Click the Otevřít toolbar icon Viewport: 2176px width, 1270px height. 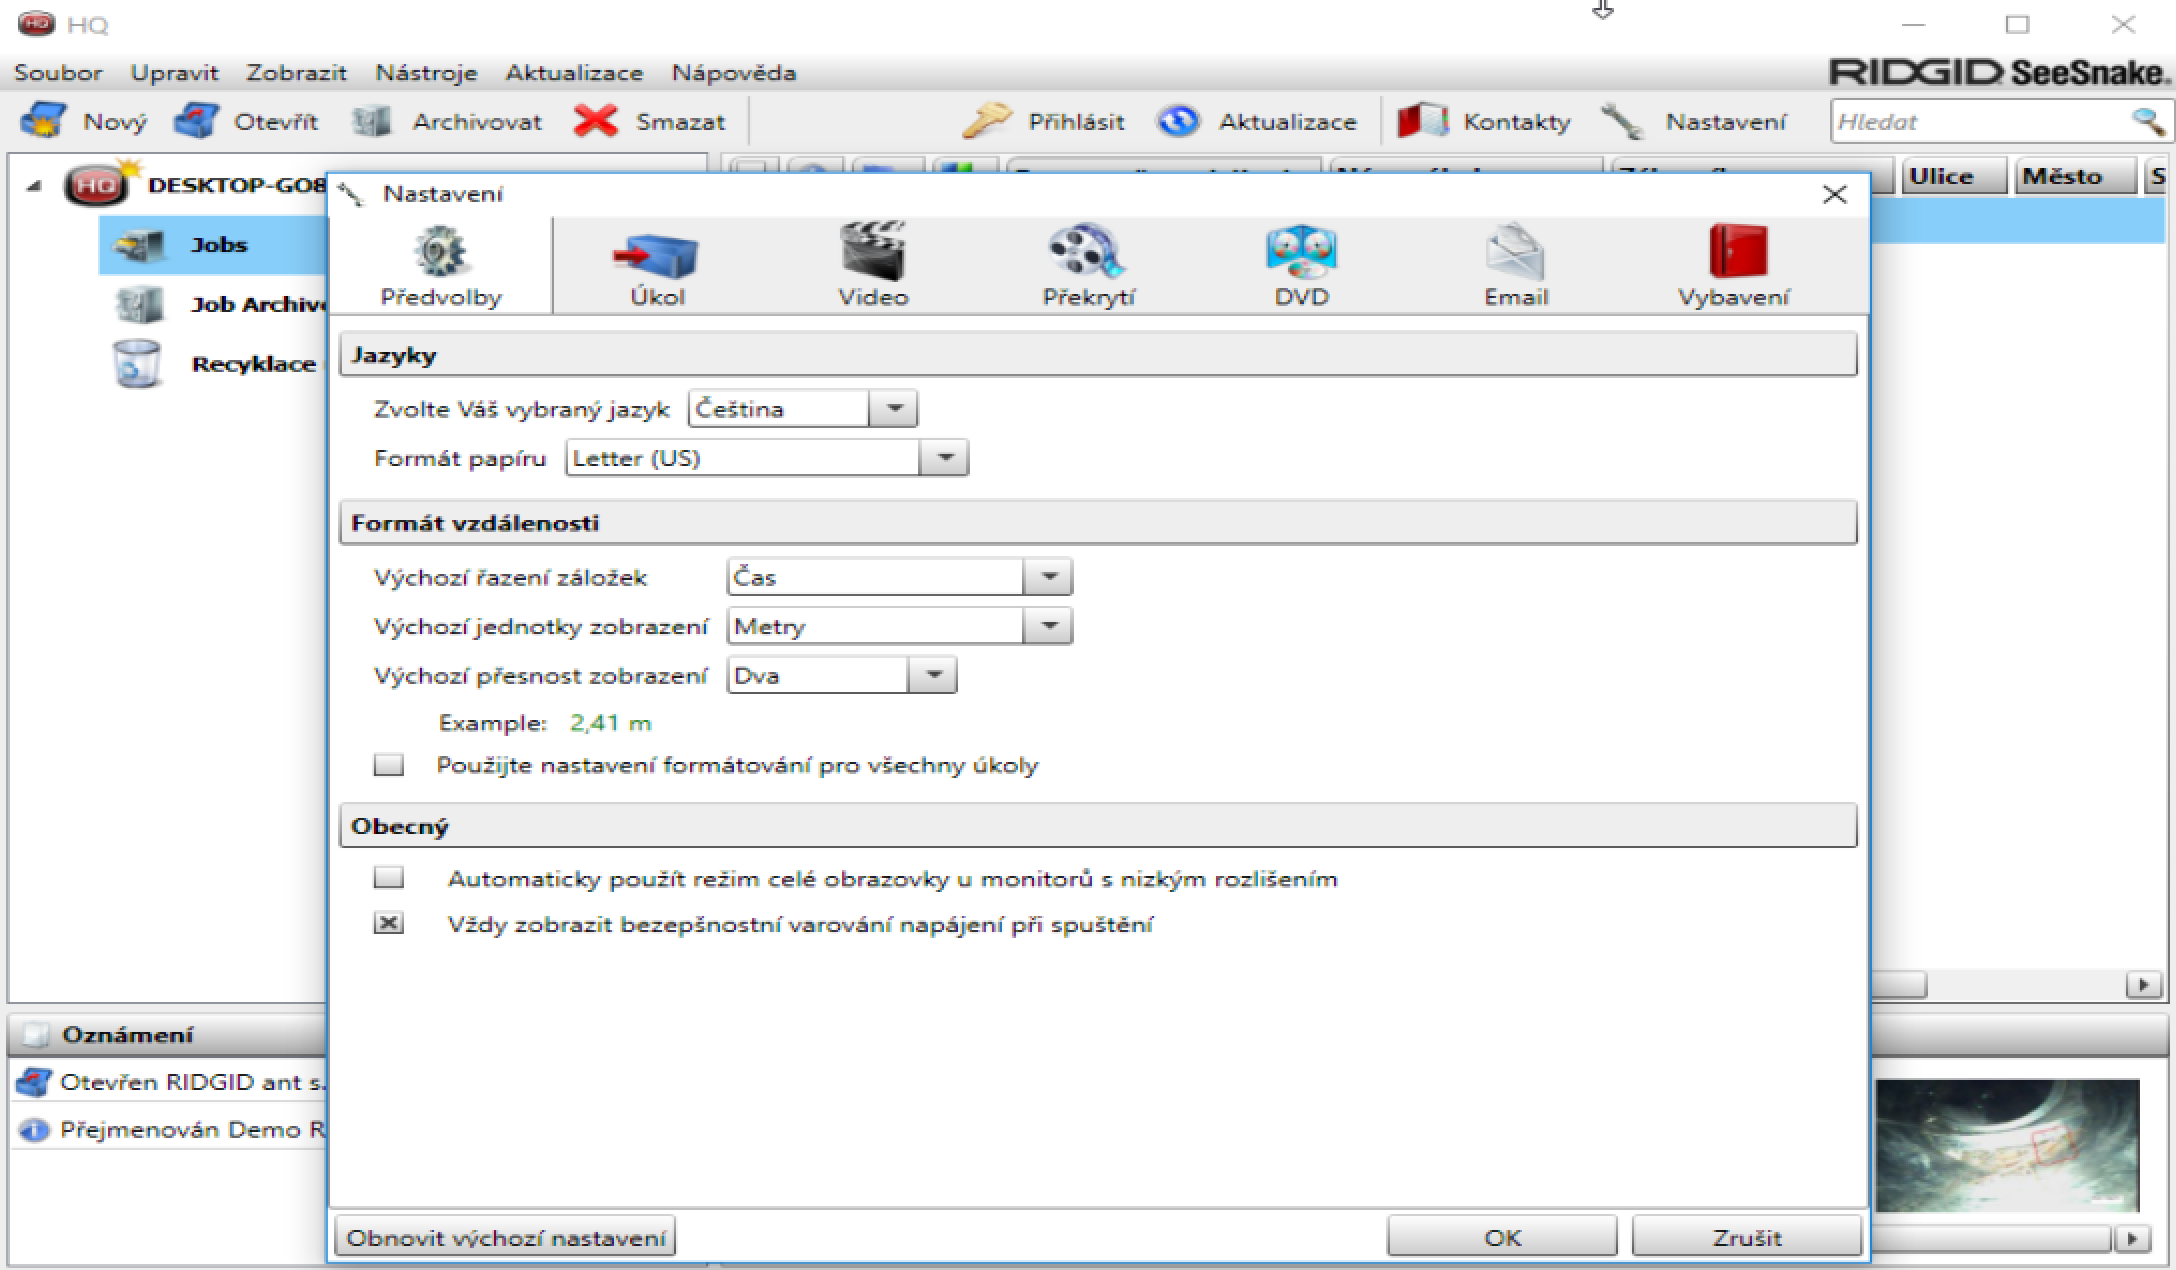pyautogui.click(x=196, y=121)
